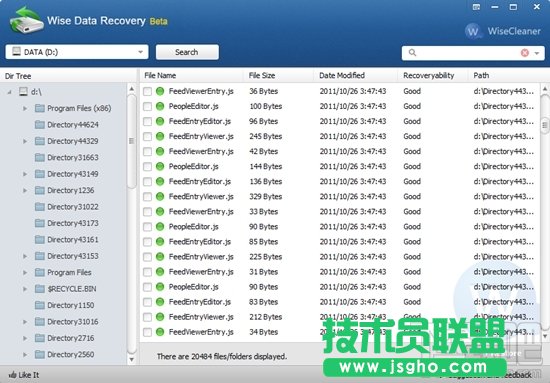Expand the Directory43153 folder
This screenshot has height=383, width=550.
(25, 256)
